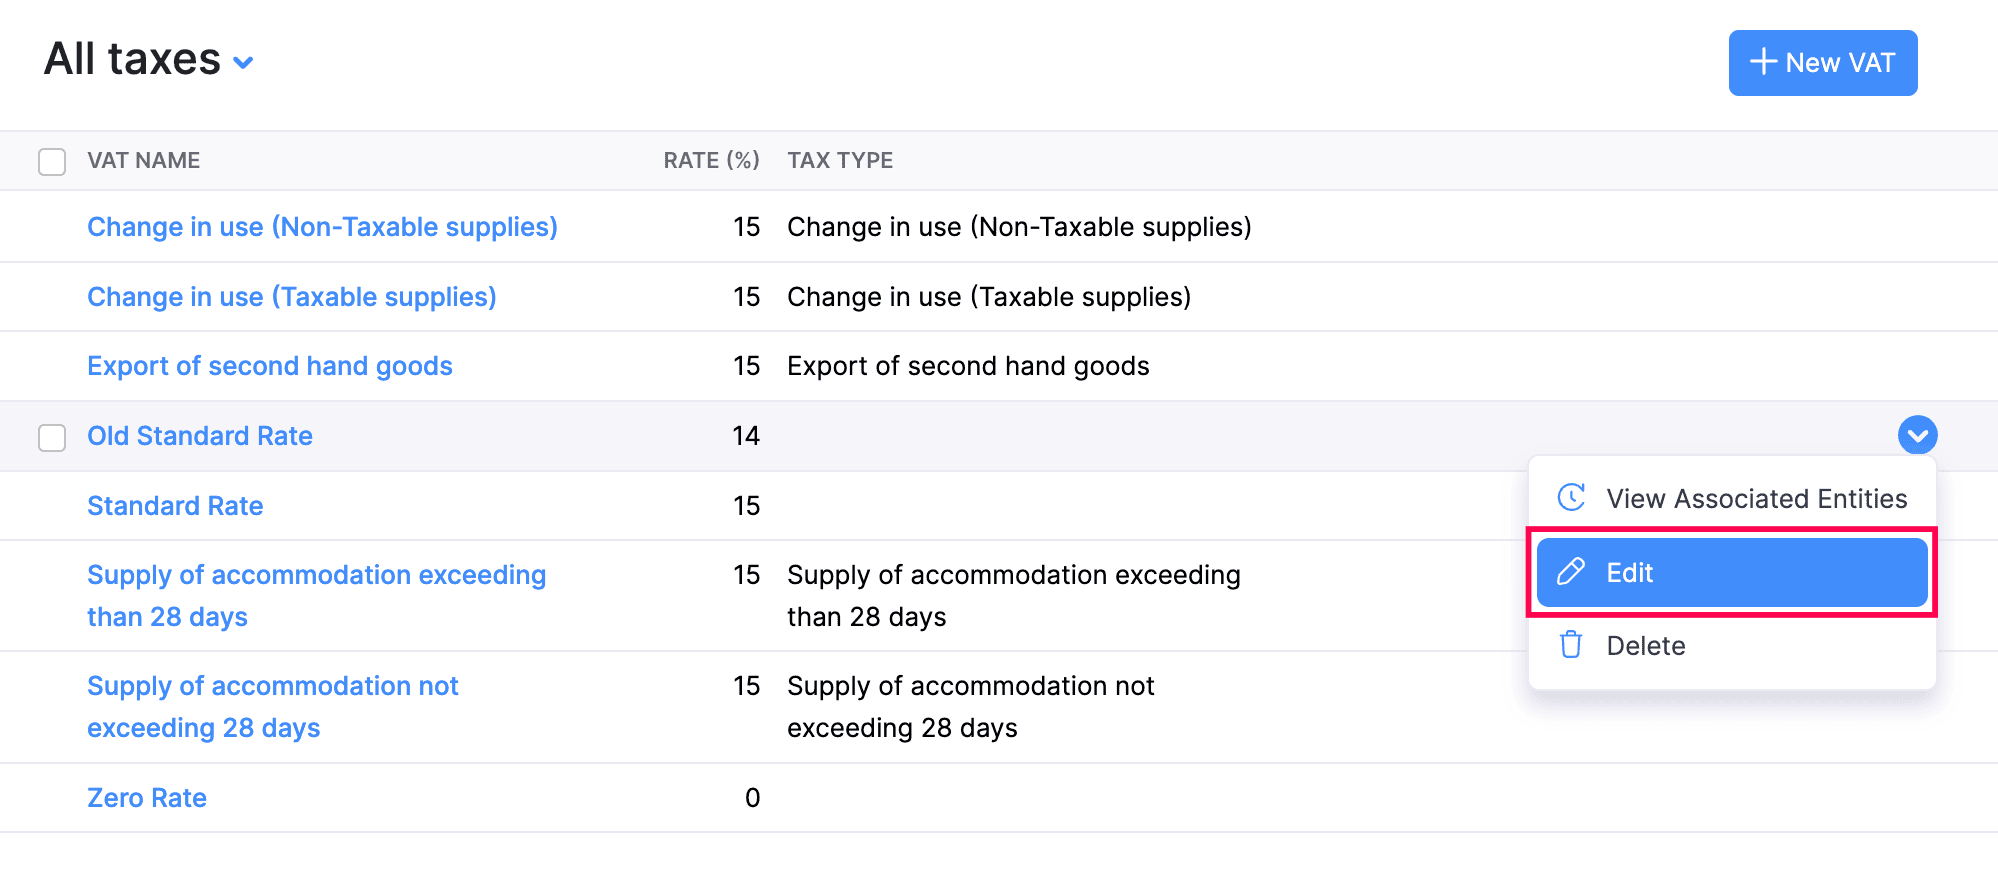Image resolution: width=1998 pixels, height=872 pixels.
Task: Collapse the Old Standard Rate action dropdown
Action: (1917, 435)
